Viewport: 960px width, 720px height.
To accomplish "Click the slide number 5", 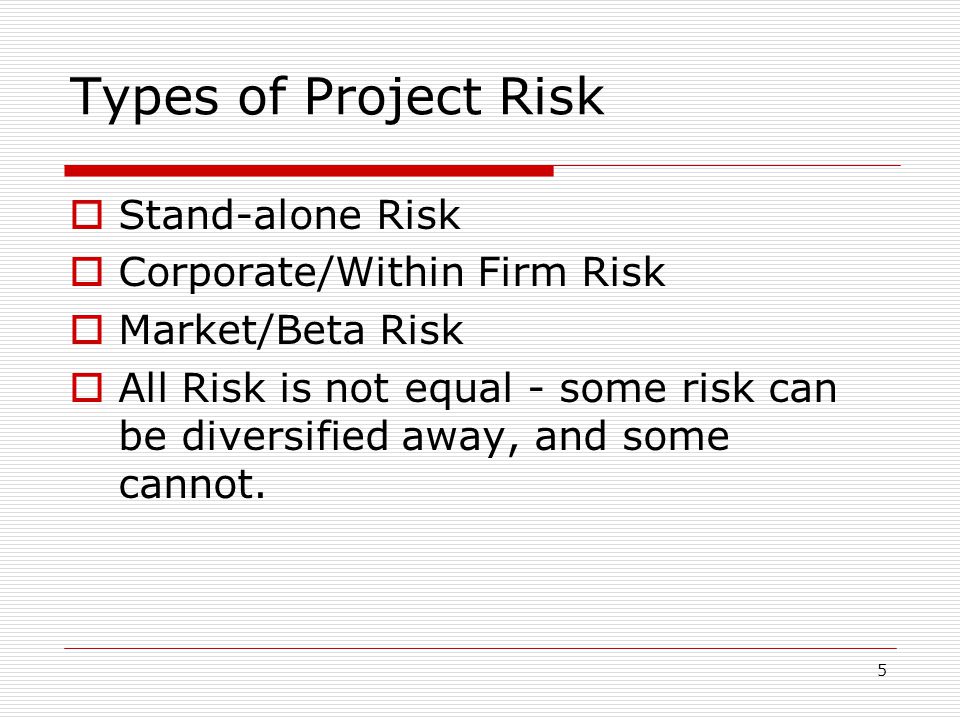I will click(x=882, y=670).
